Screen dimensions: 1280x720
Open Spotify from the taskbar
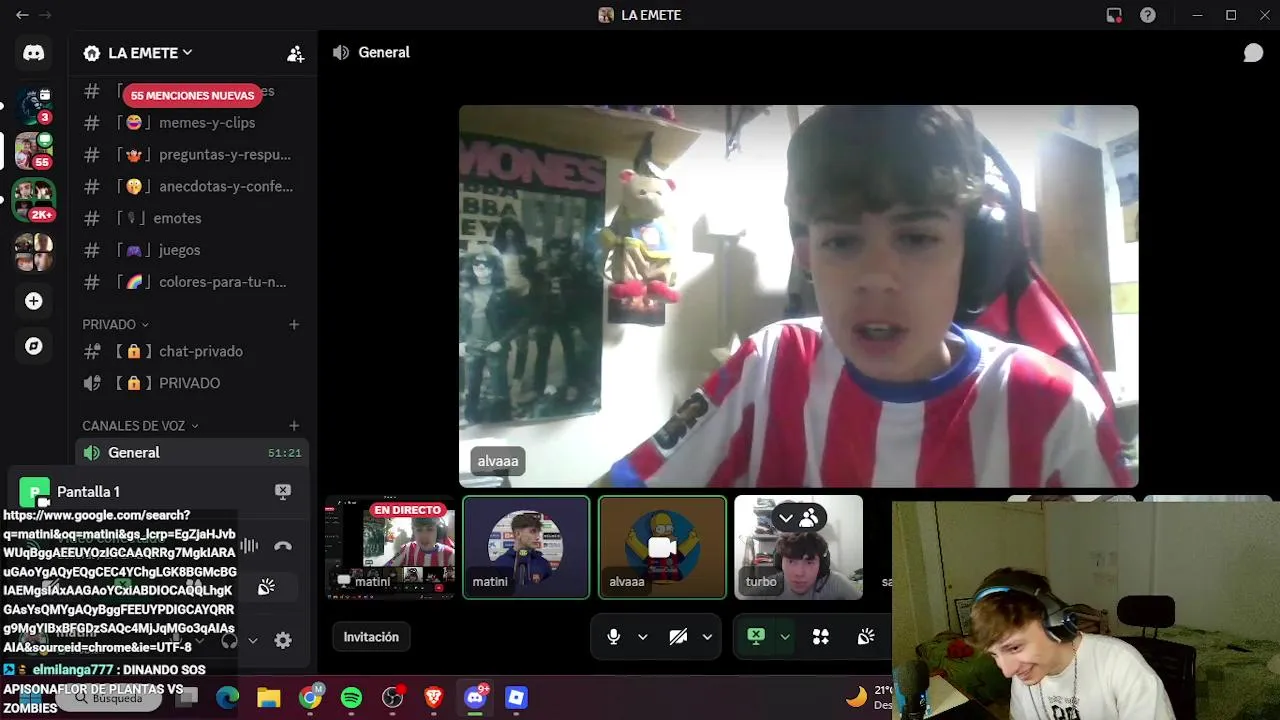[351, 697]
